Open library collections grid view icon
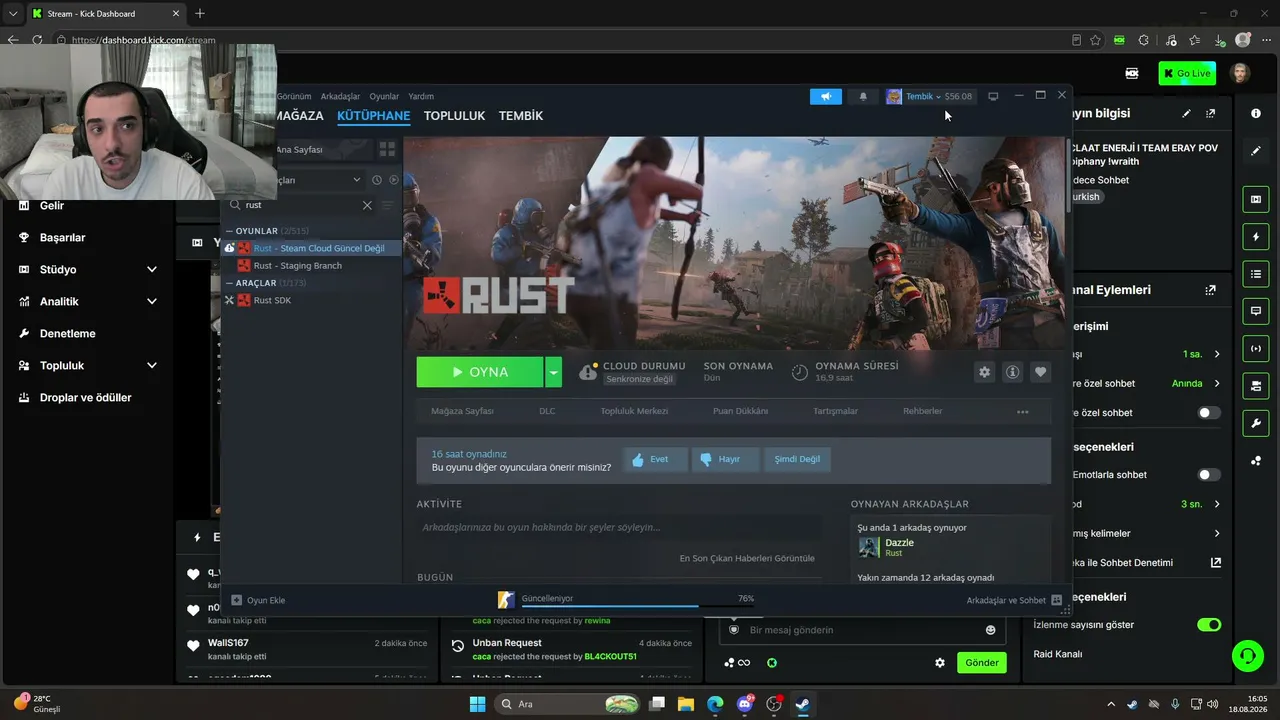This screenshot has width=1280, height=720. [387, 149]
